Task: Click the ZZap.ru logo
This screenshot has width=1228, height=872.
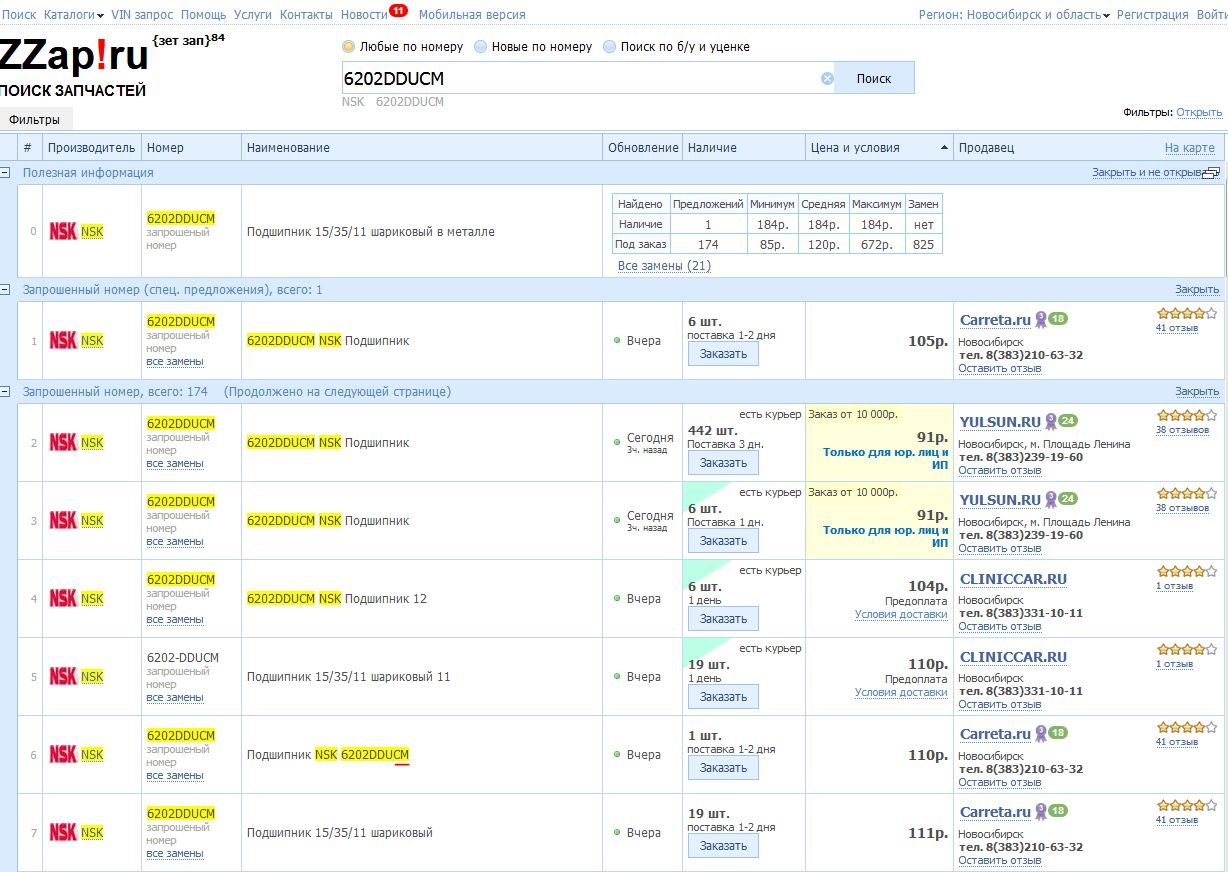Action: pyautogui.click(x=74, y=55)
